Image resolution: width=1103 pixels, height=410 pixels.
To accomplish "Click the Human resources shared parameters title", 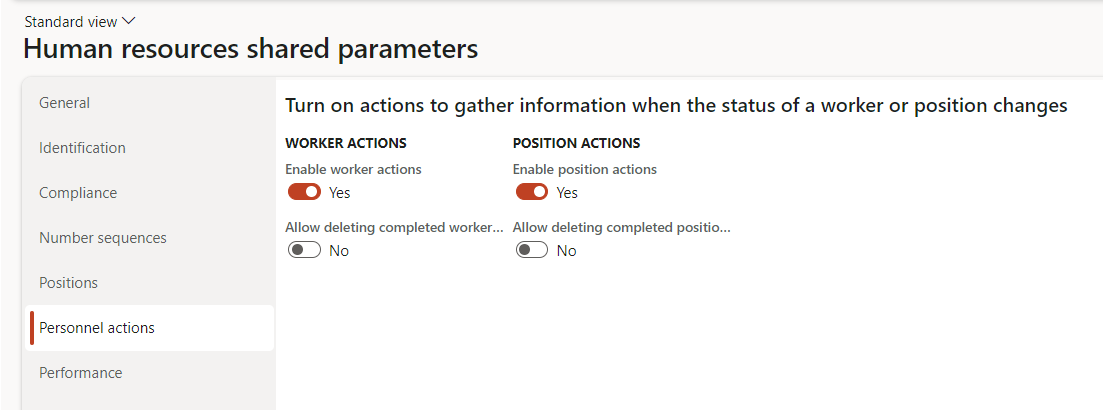I will pyautogui.click(x=251, y=49).
